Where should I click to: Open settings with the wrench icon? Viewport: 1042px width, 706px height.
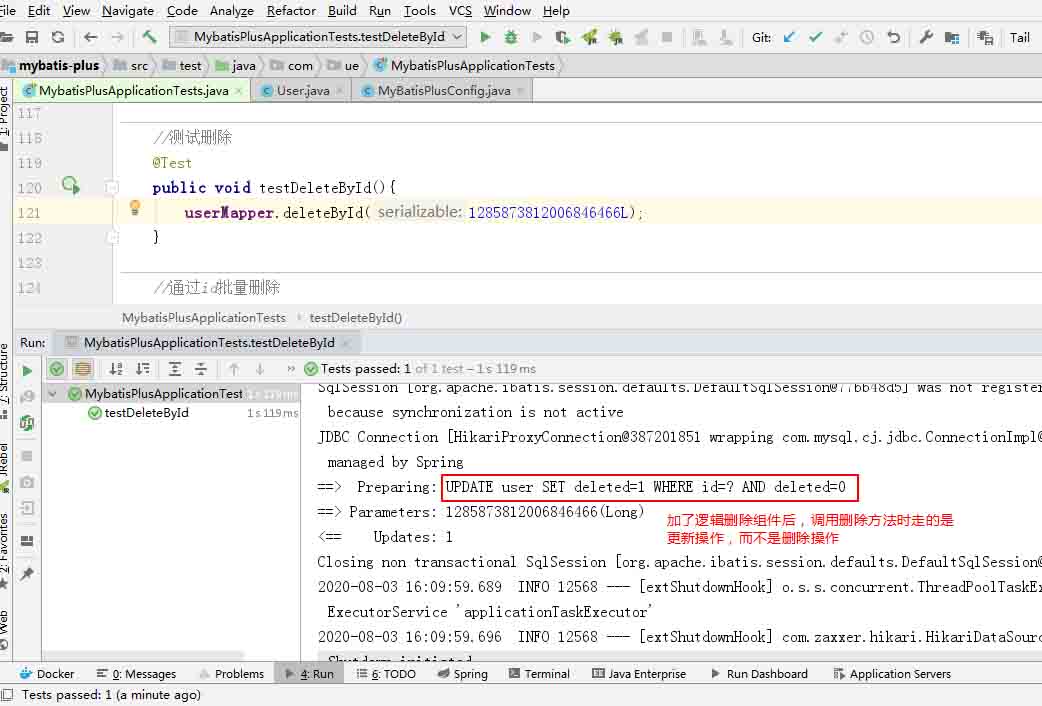(925, 37)
